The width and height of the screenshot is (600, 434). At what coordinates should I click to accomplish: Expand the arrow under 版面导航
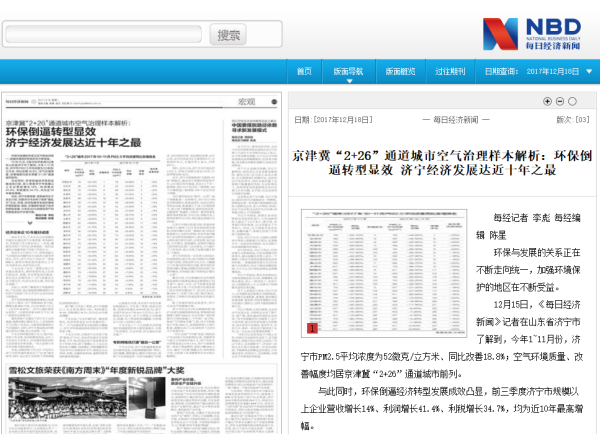[x=348, y=83]
